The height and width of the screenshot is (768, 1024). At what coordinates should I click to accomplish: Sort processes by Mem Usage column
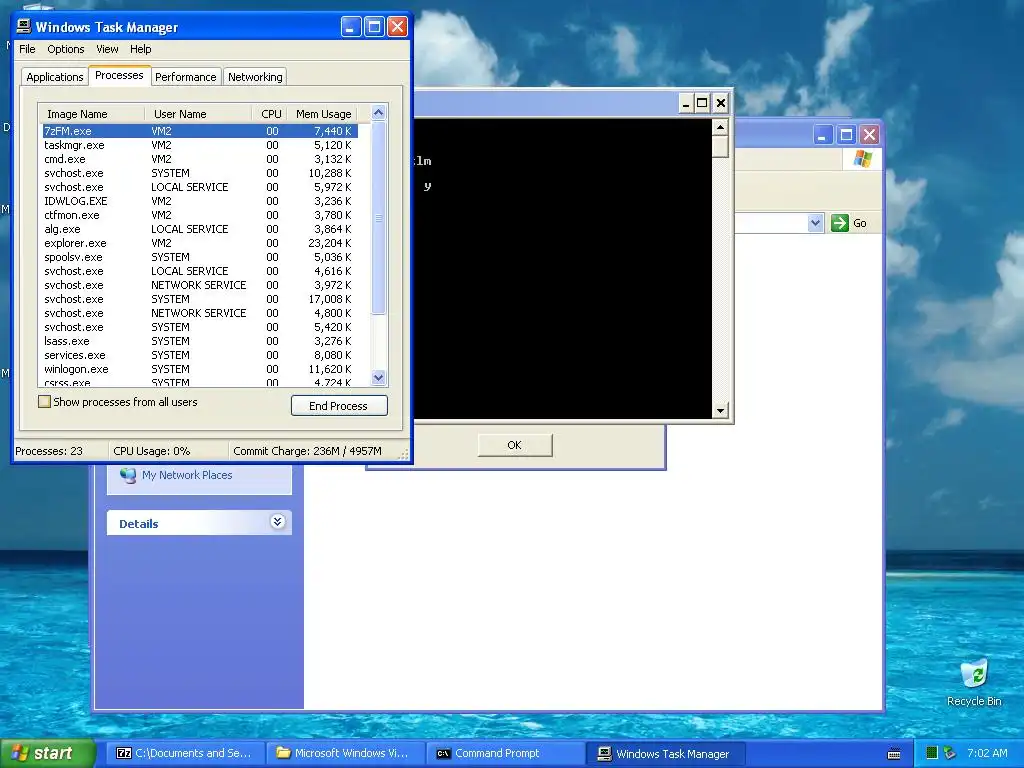(323, 114)
